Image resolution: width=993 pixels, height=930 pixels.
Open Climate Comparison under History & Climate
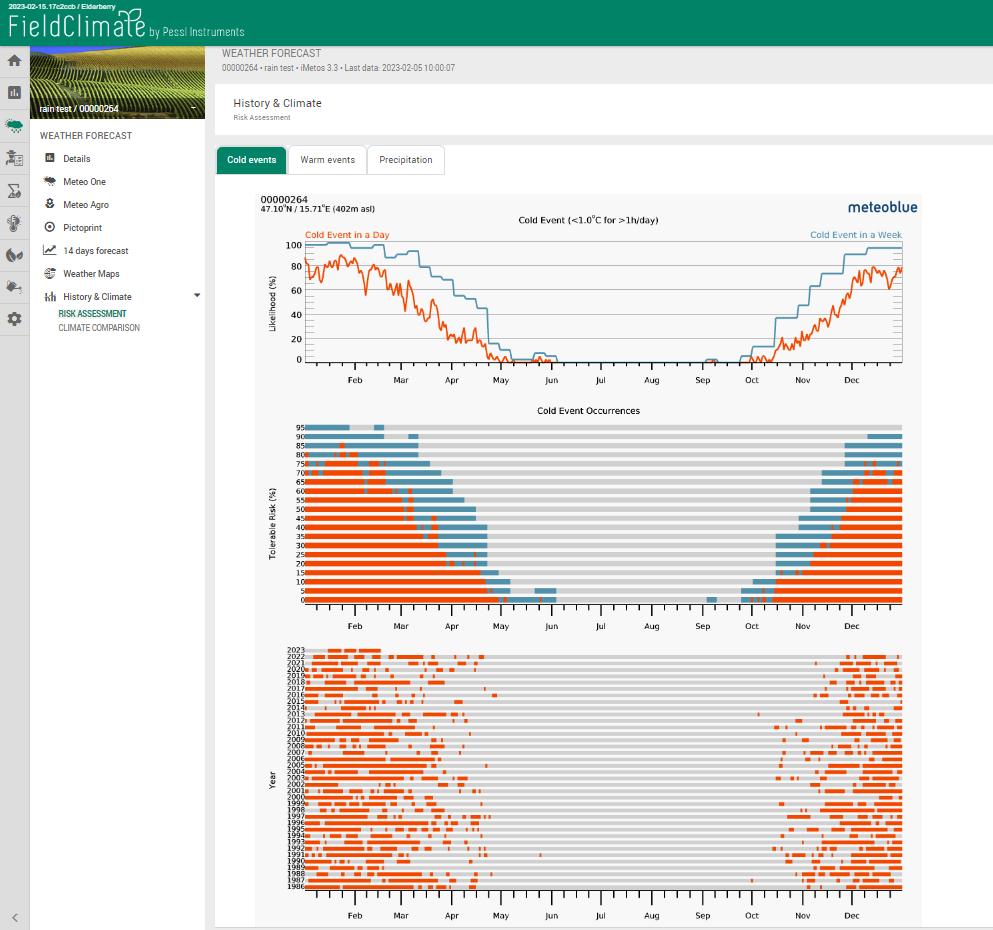[98, 327]
